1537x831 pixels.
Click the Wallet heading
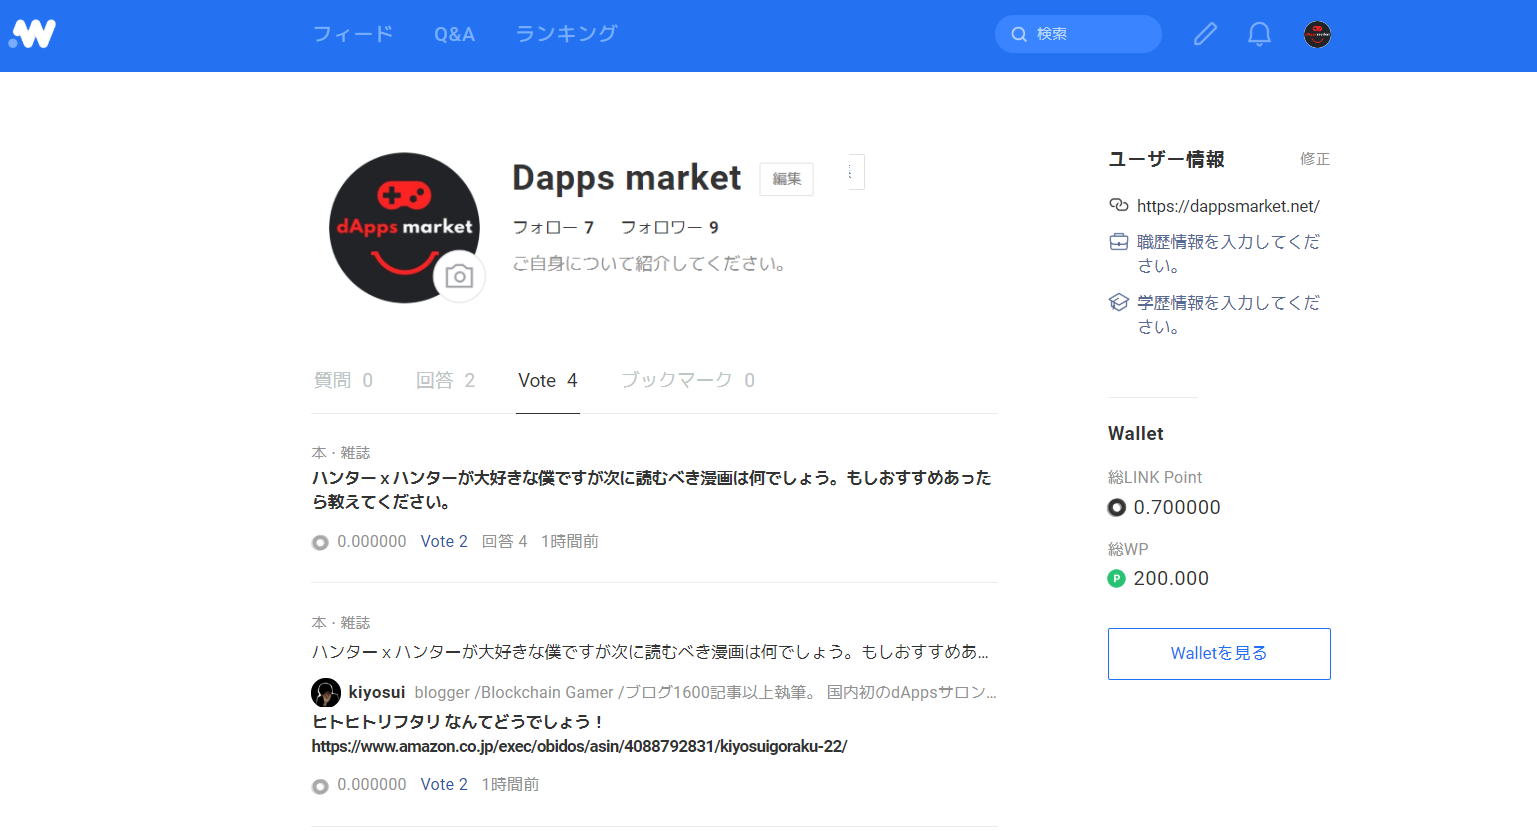(1136, 433)
